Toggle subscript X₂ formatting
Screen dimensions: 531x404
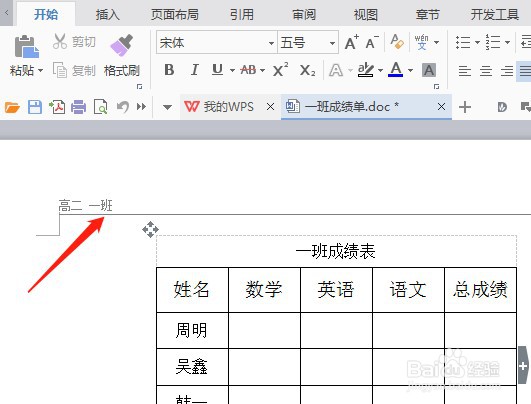click(x=307, y=70)
